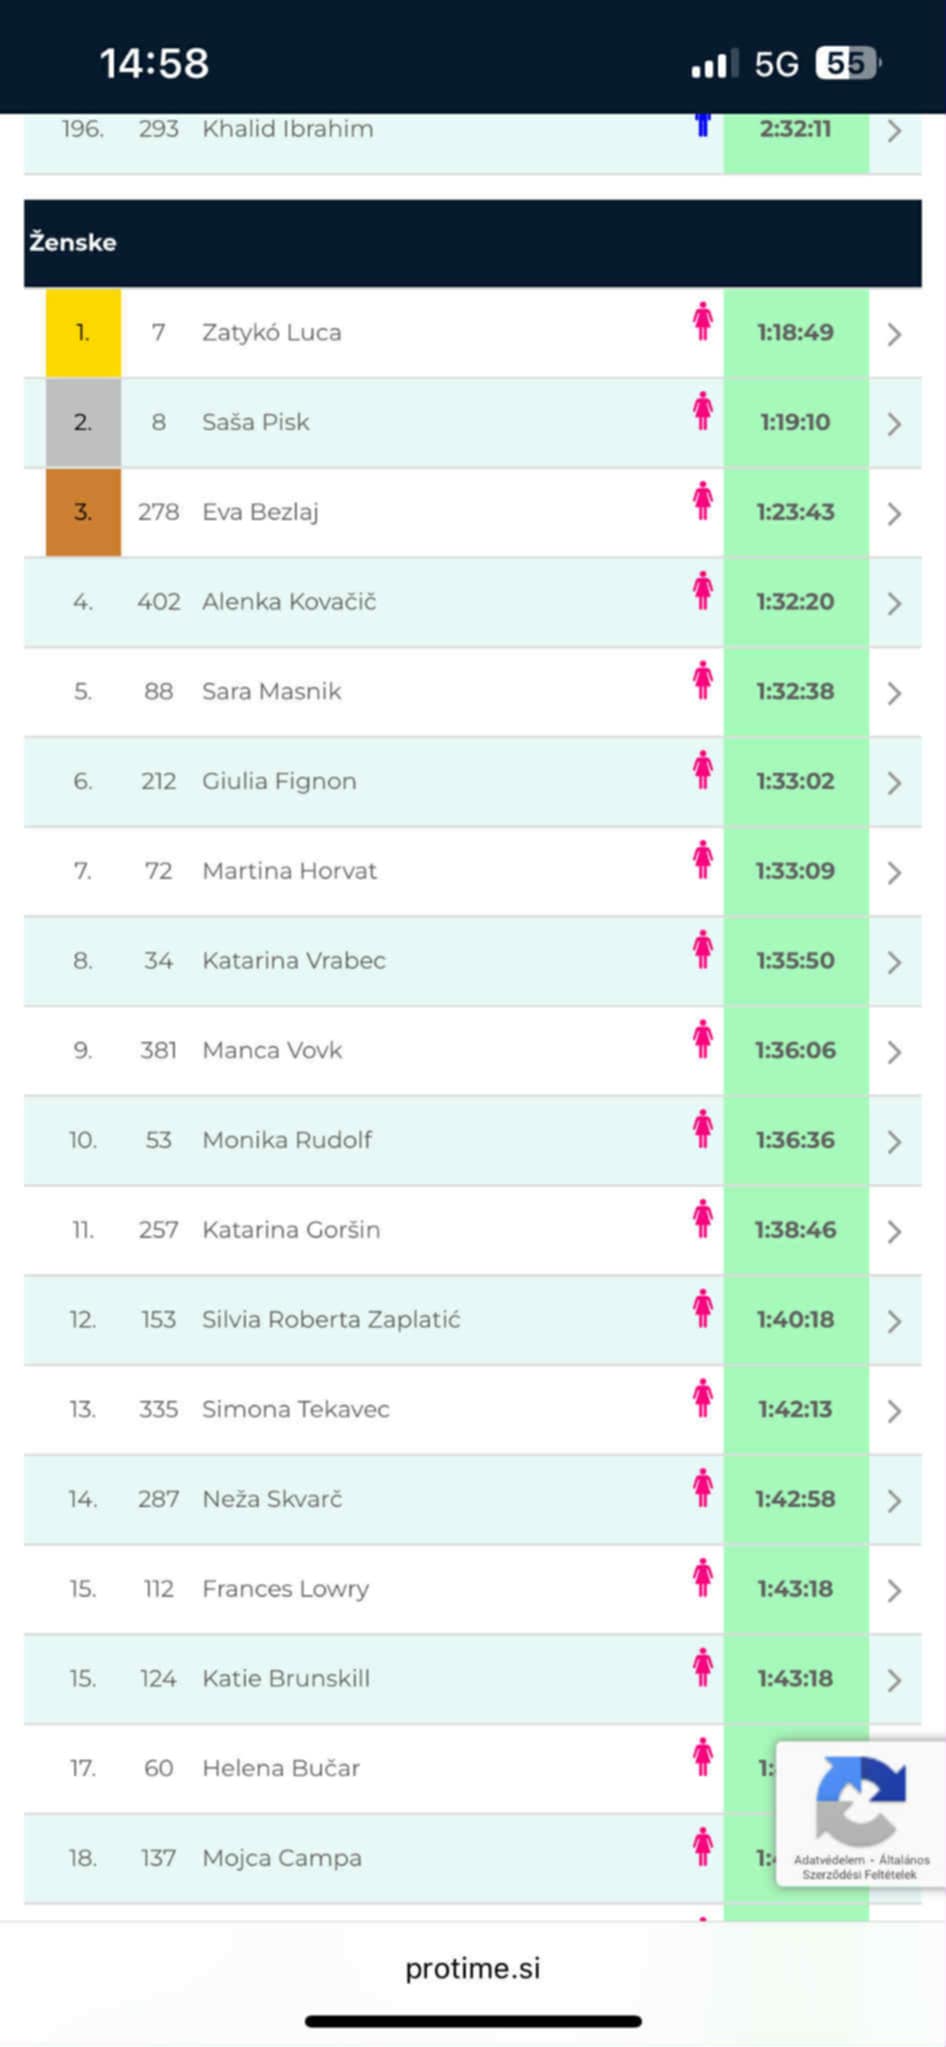The width and height of the screenshot is (946, 2047).
Task: Click blue male icon for Khalid Ibrahim
Action: pos(703,124)
